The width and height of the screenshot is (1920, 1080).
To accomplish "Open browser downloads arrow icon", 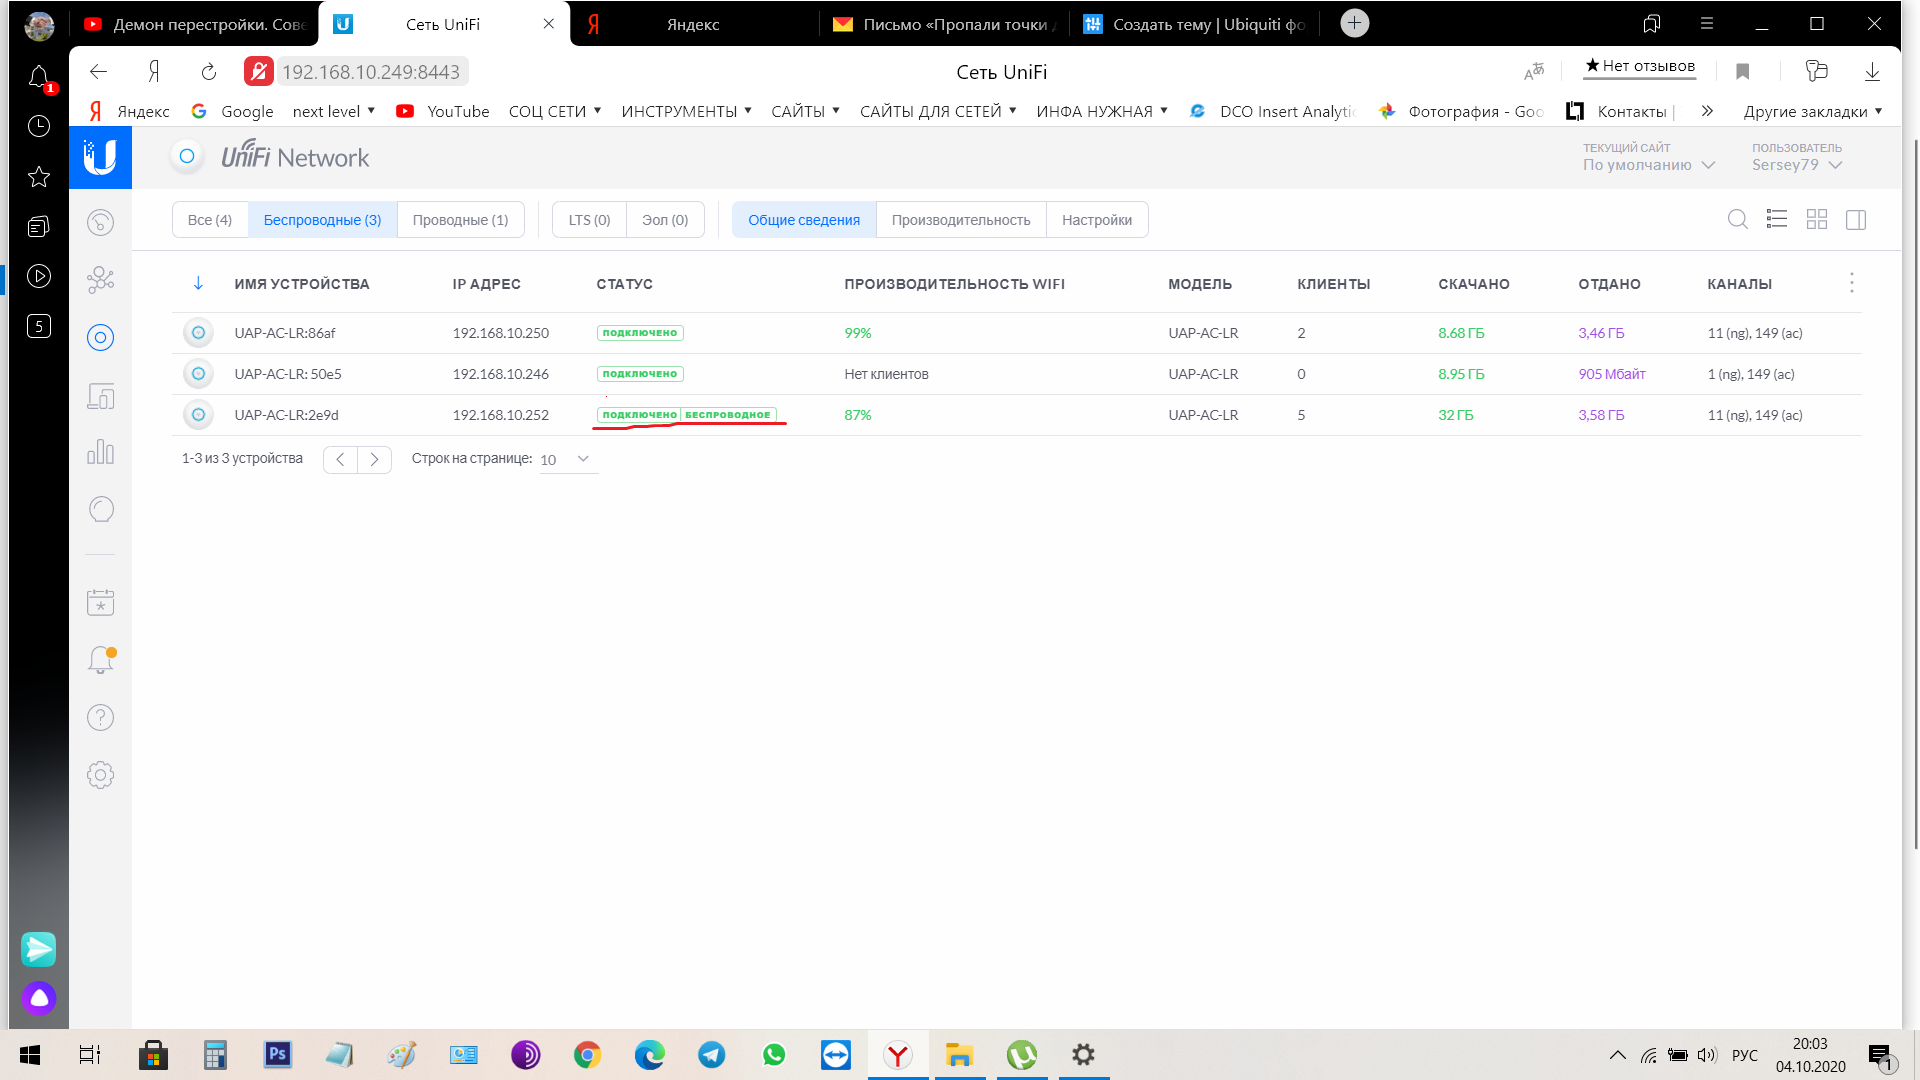I will coord(1872,71).
